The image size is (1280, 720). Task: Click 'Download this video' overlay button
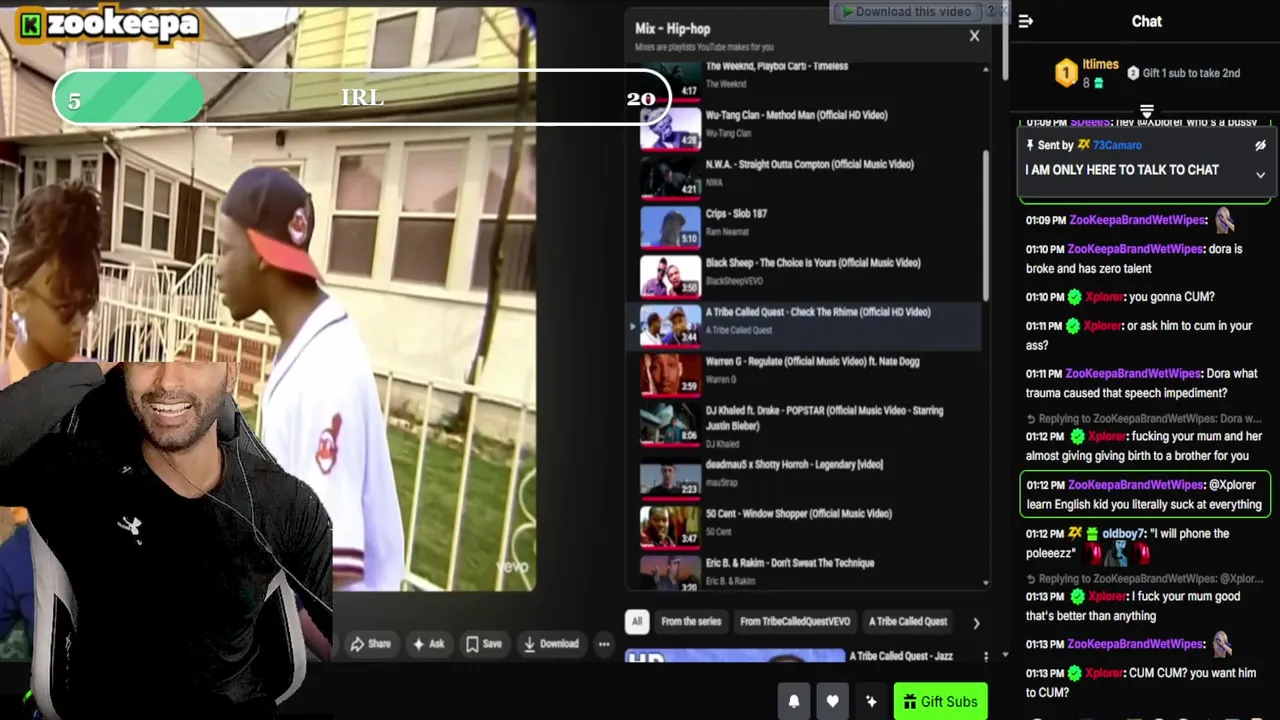[907, 12]
